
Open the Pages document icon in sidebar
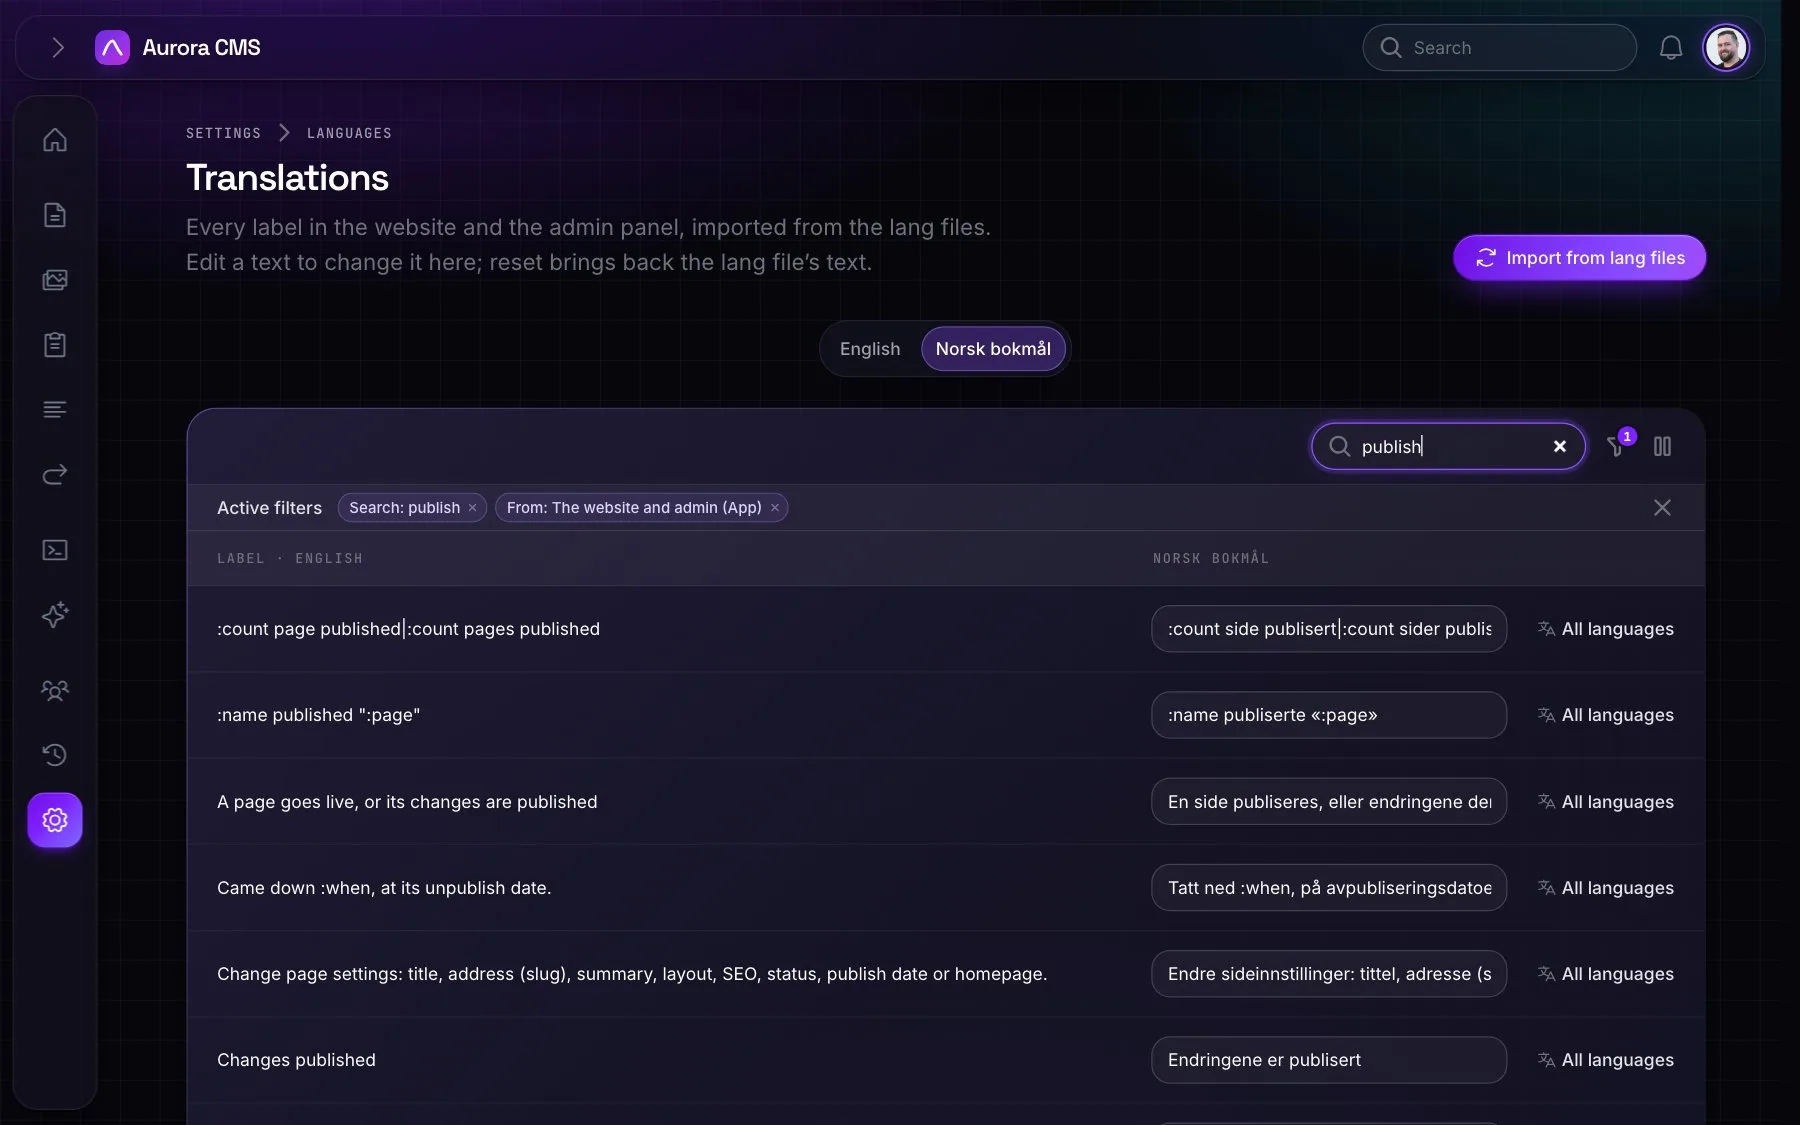(x=55, y=215)
